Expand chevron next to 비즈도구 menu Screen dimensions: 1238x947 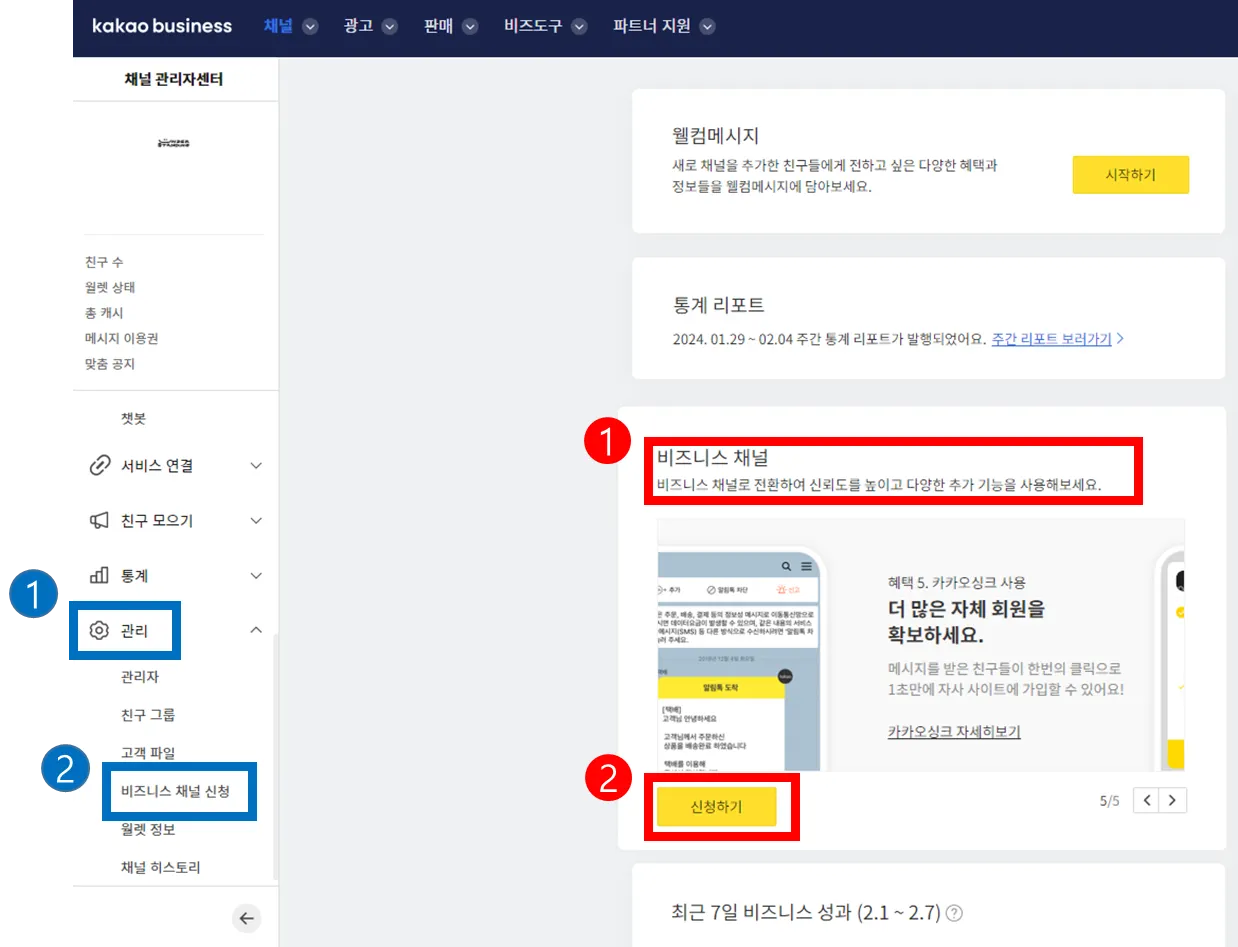point(579,27)
